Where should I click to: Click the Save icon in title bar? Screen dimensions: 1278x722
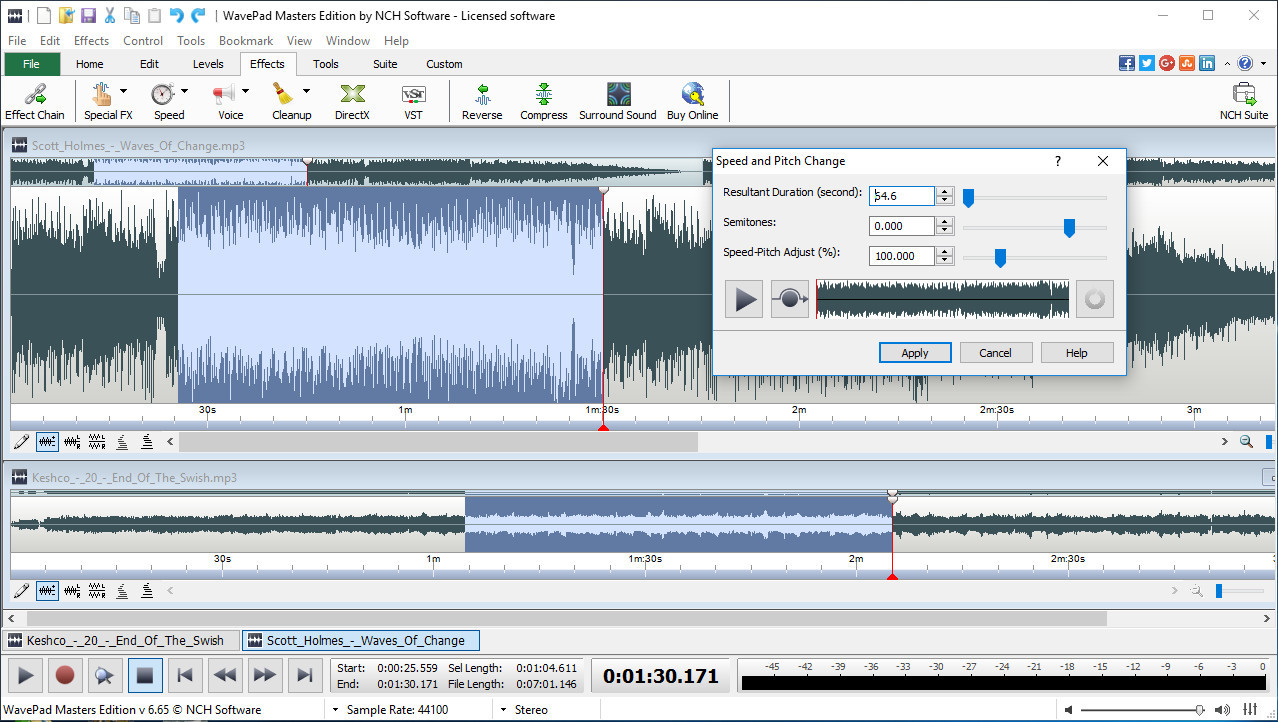tap(88, 15)
